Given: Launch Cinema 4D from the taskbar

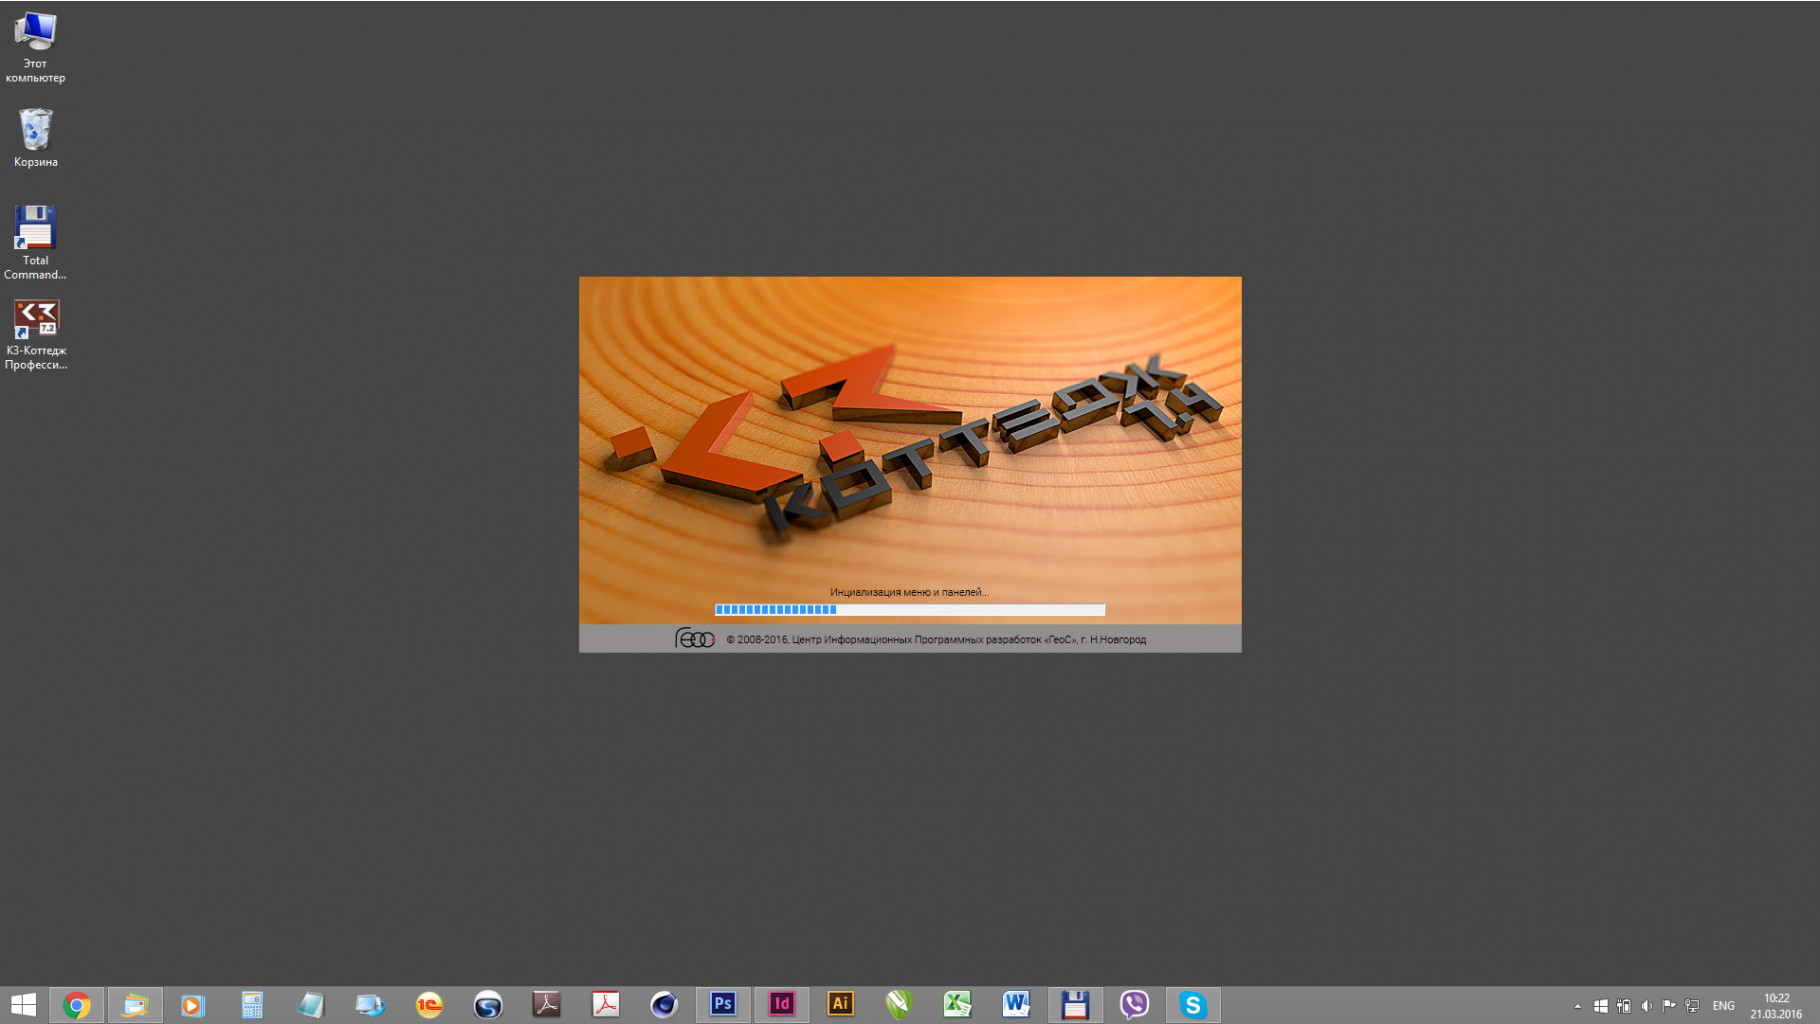Looking at the screenshot, I should click(664, 1005).
